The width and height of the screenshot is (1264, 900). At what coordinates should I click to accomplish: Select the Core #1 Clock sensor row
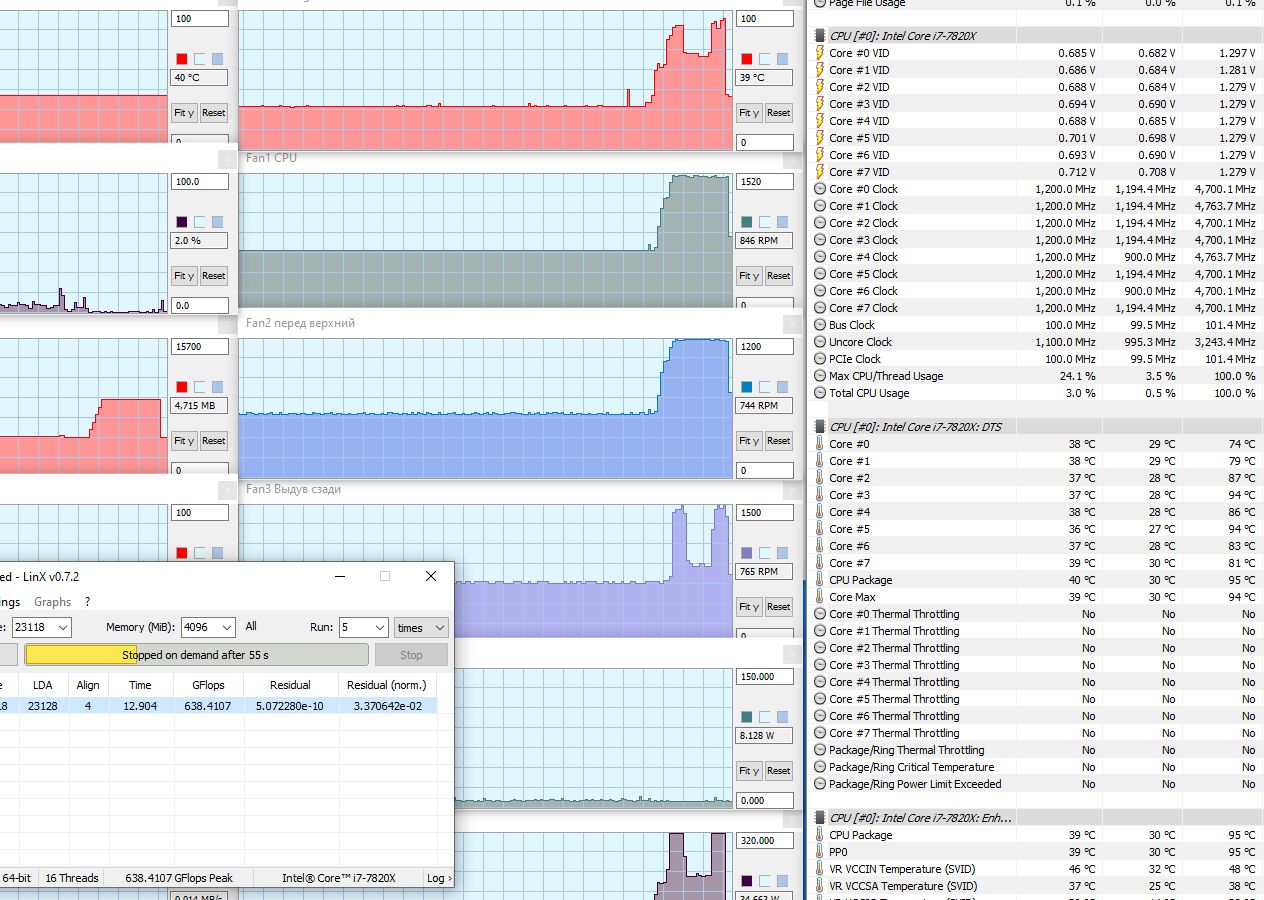coord(1035,206)
